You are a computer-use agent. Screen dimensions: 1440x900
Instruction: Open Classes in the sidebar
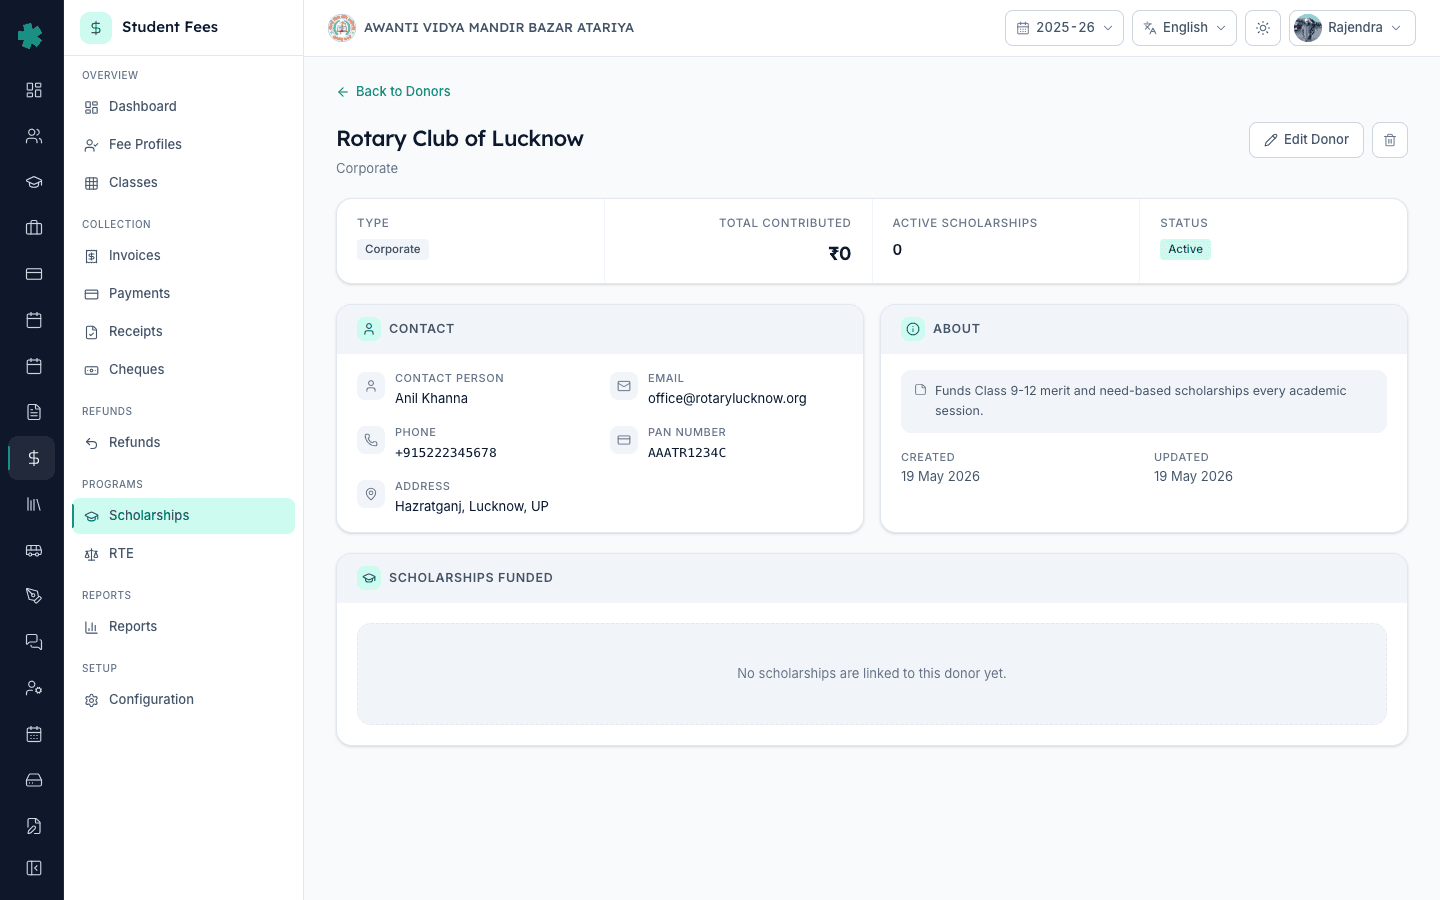183,183
